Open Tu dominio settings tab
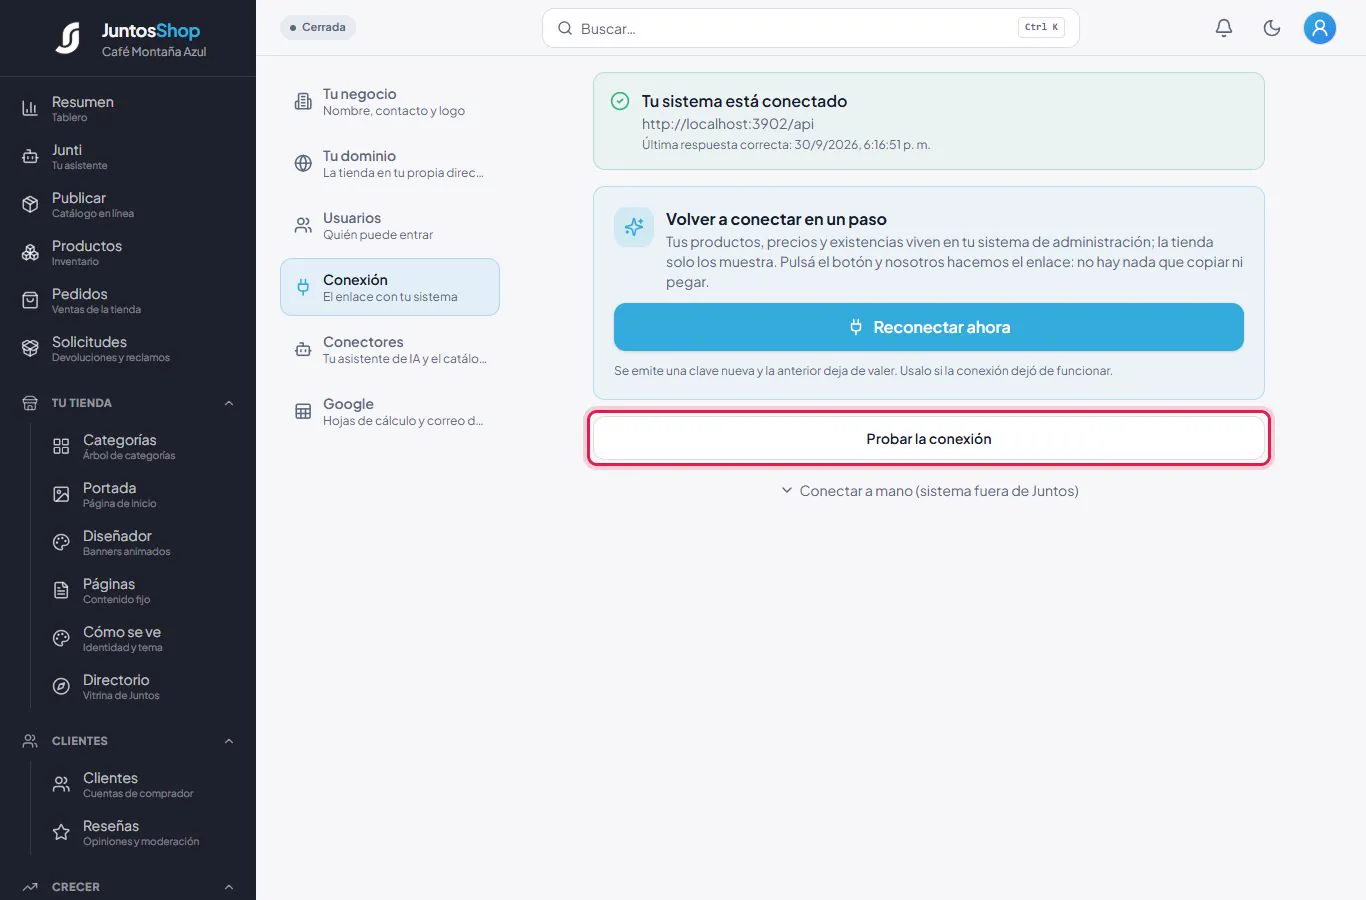 click(x=390, y=163)
